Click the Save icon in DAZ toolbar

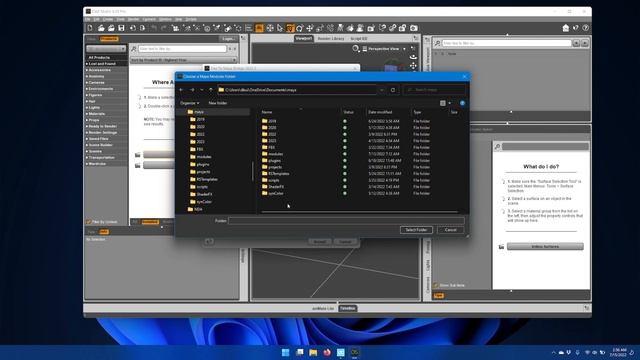121,28
